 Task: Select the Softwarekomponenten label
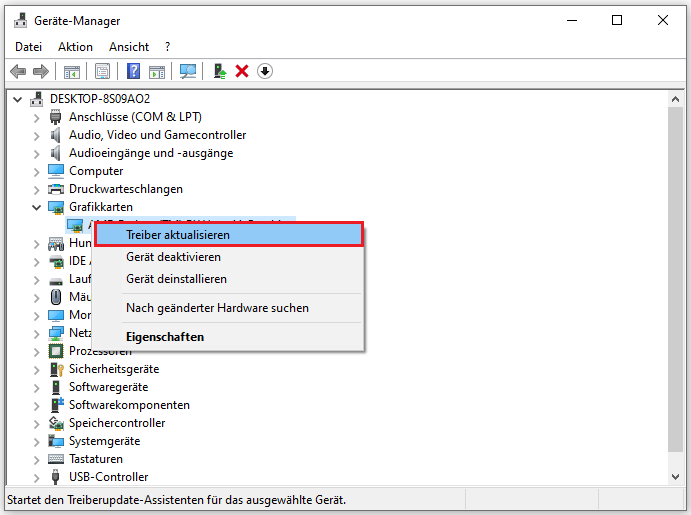coord(129,405)
